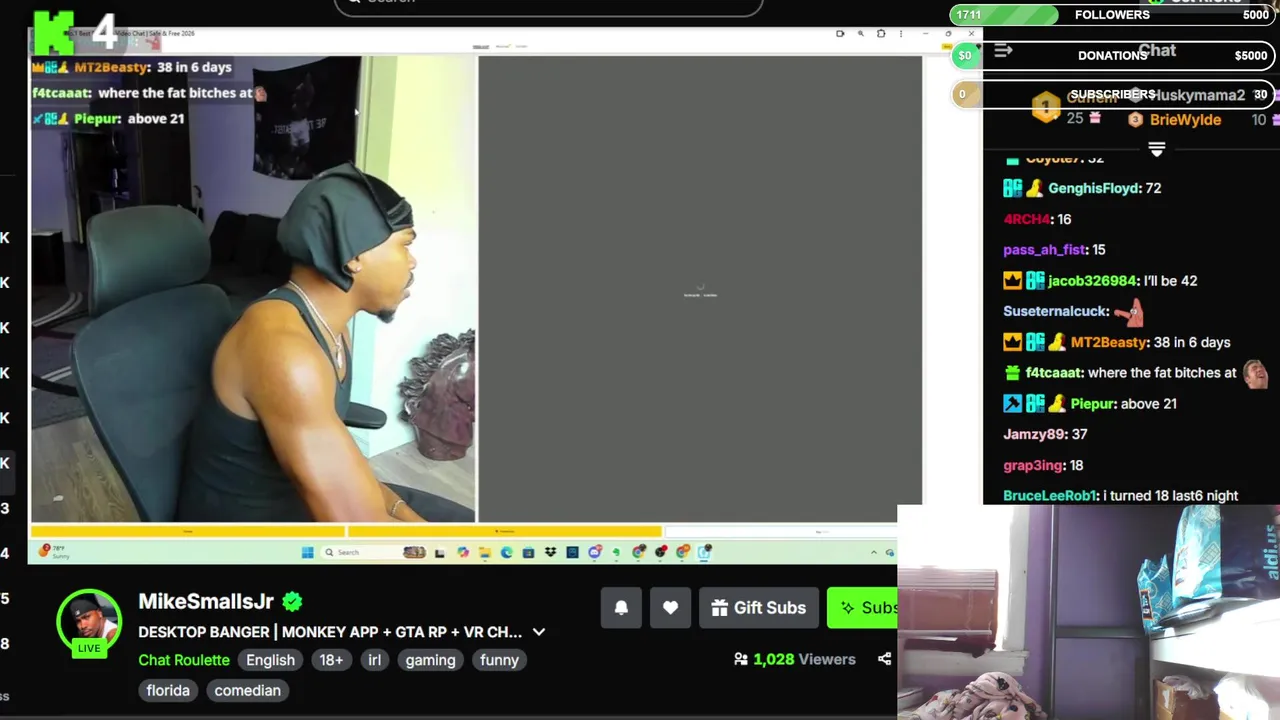Click the verified badge next to MikeSmallsJr

coord(292,601)
